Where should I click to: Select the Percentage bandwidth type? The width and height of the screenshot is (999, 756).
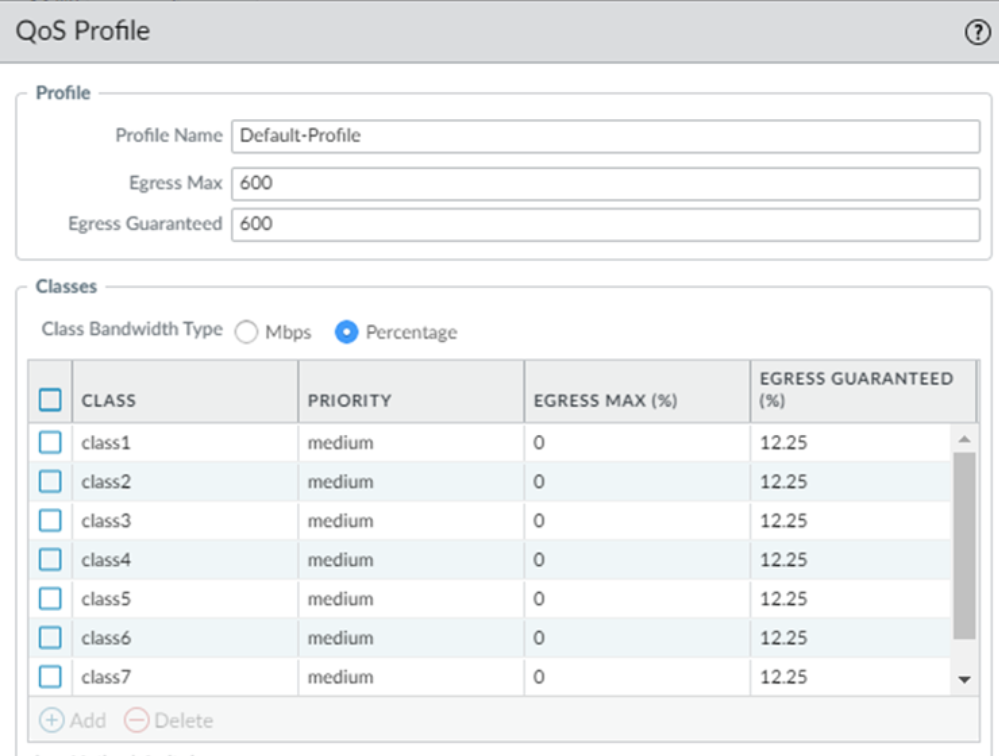coord(347,333)
